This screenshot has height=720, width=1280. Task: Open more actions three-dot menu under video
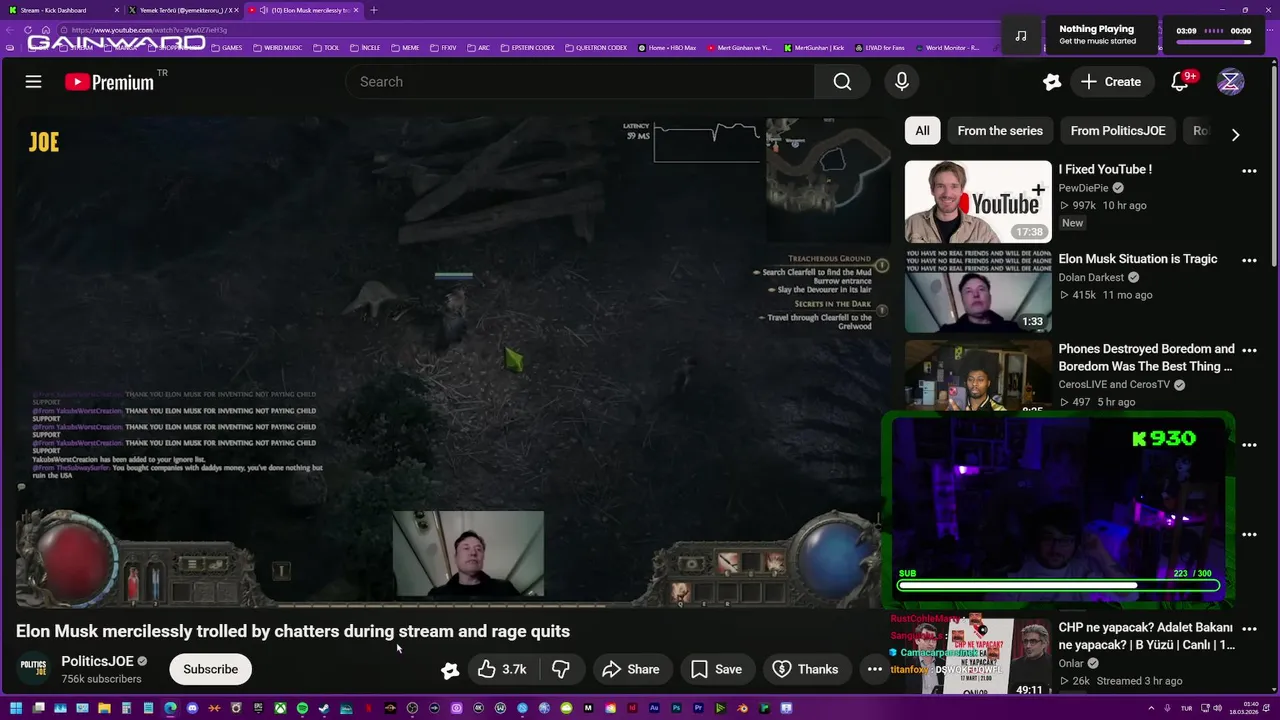pos(875,669)
